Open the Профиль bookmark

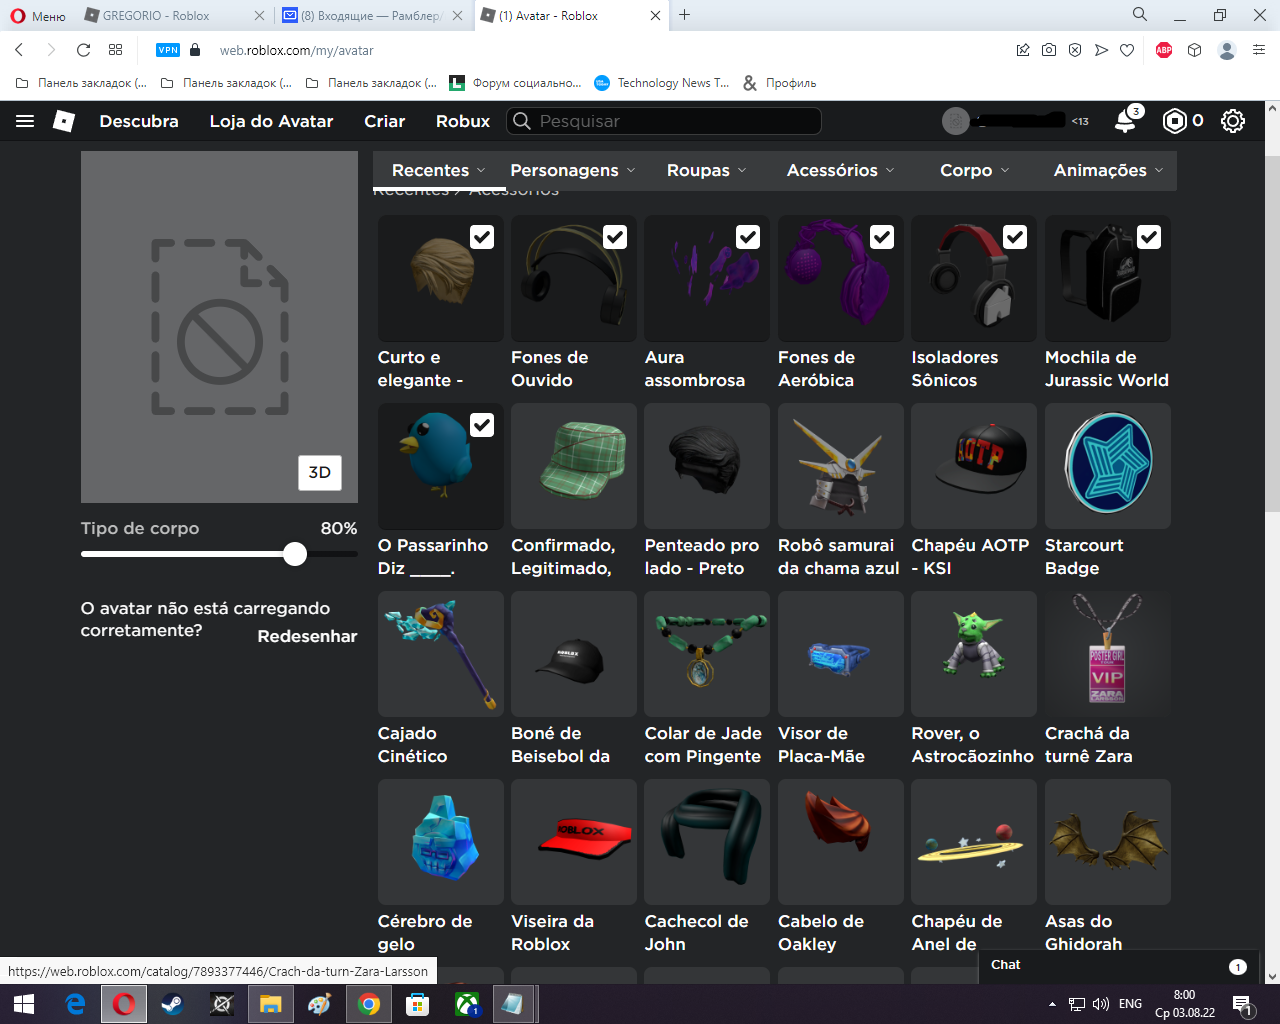click(780, 83)
